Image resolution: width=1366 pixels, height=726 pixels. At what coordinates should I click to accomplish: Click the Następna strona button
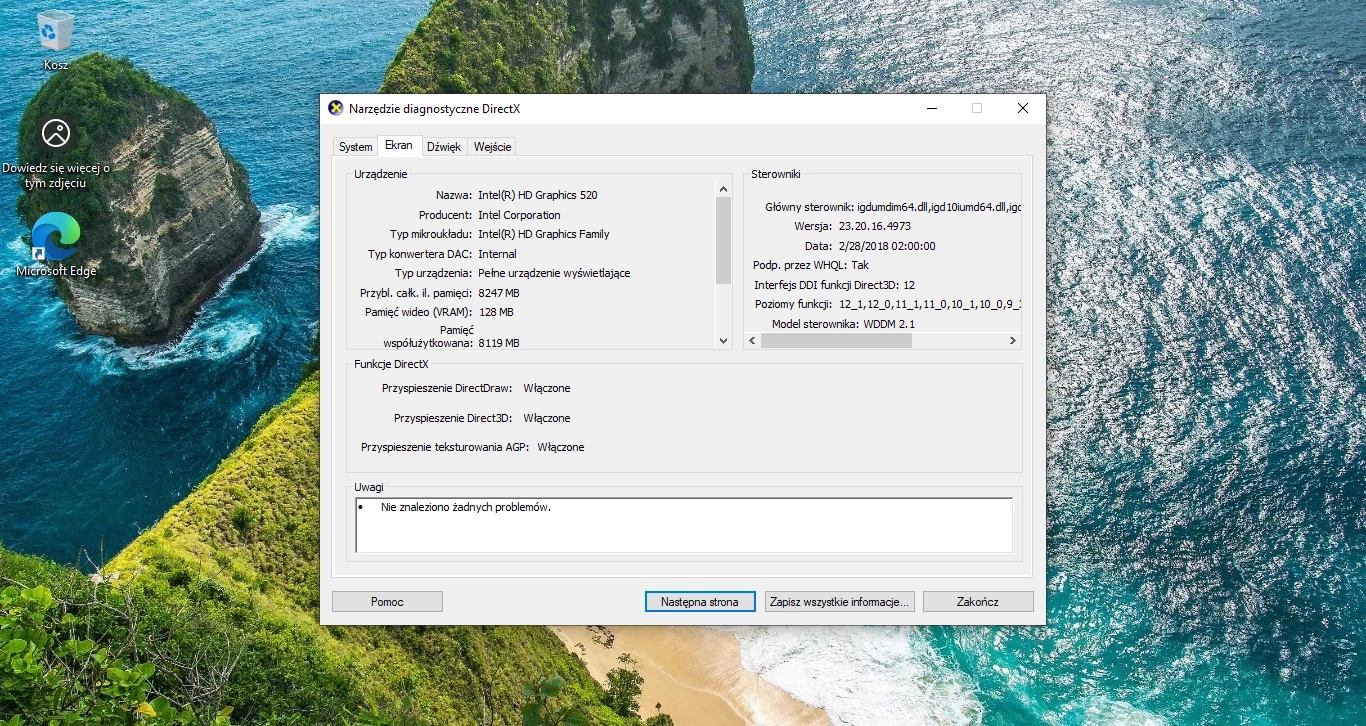coord(700,602)
